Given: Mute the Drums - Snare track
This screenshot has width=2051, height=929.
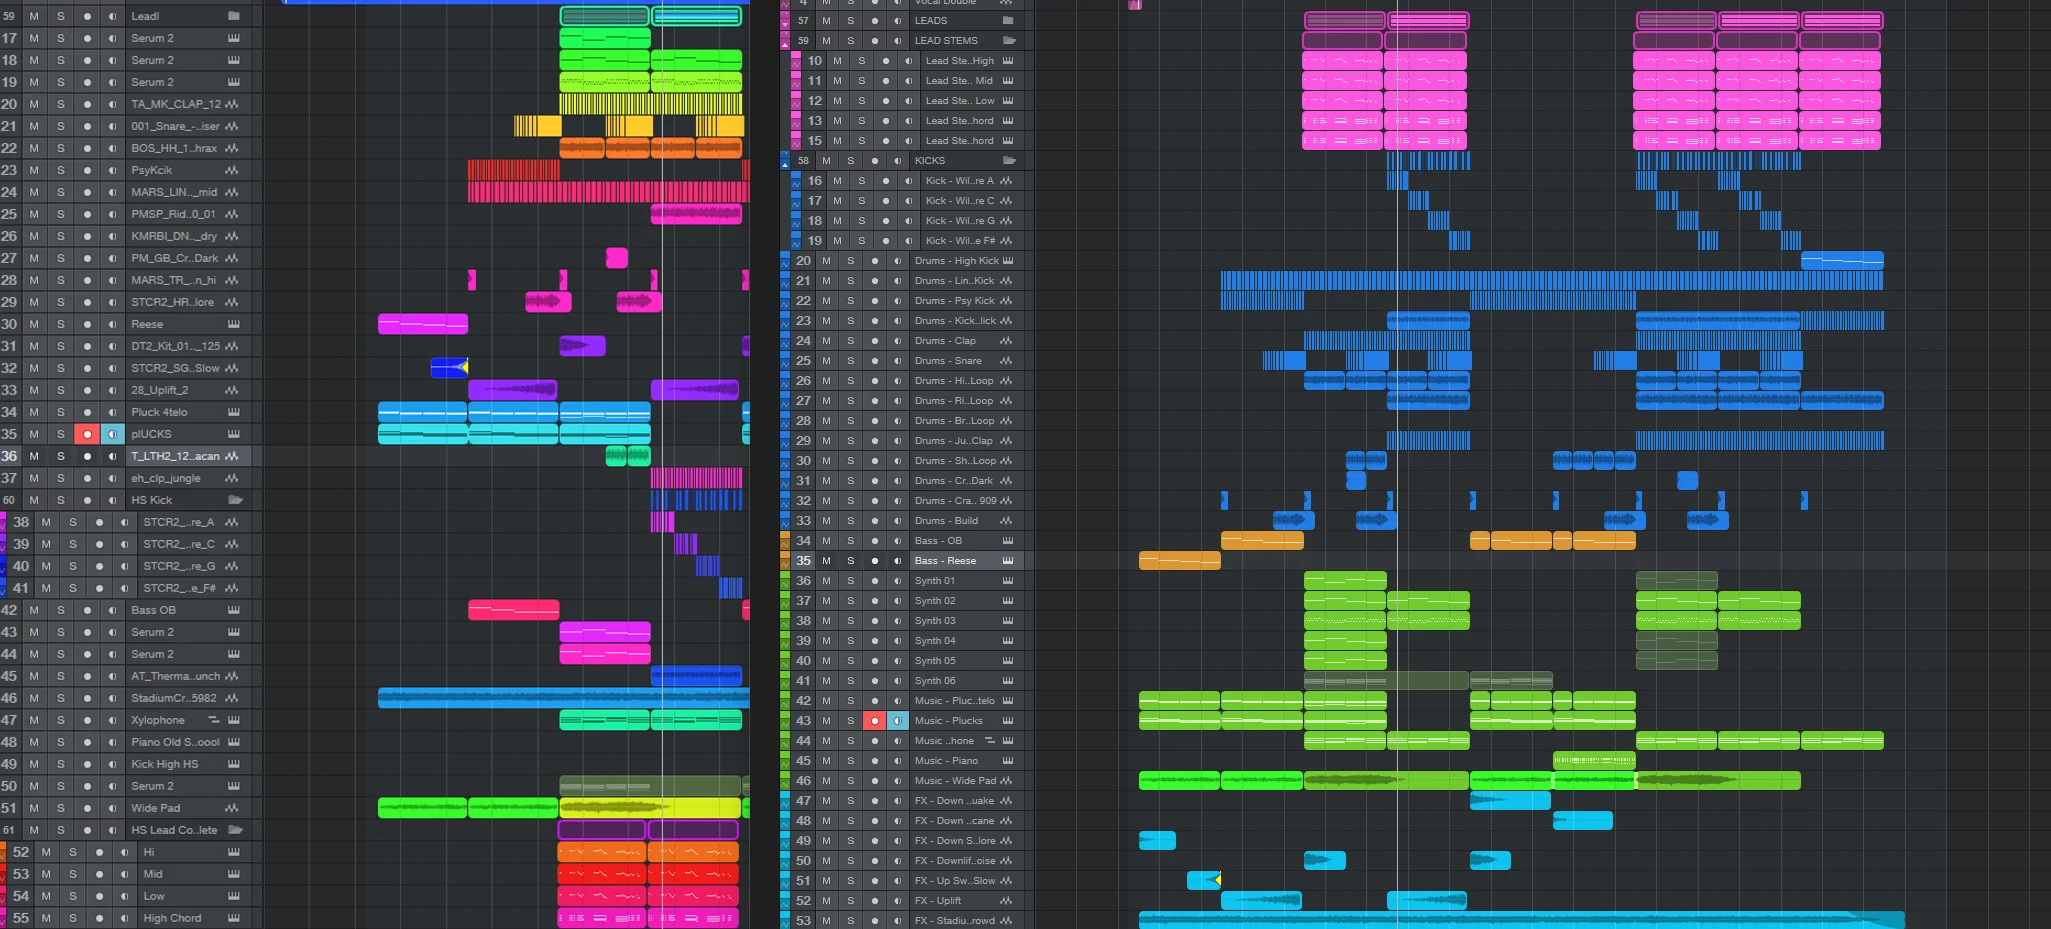Looking at the screenshot, I should pos(826,361).
